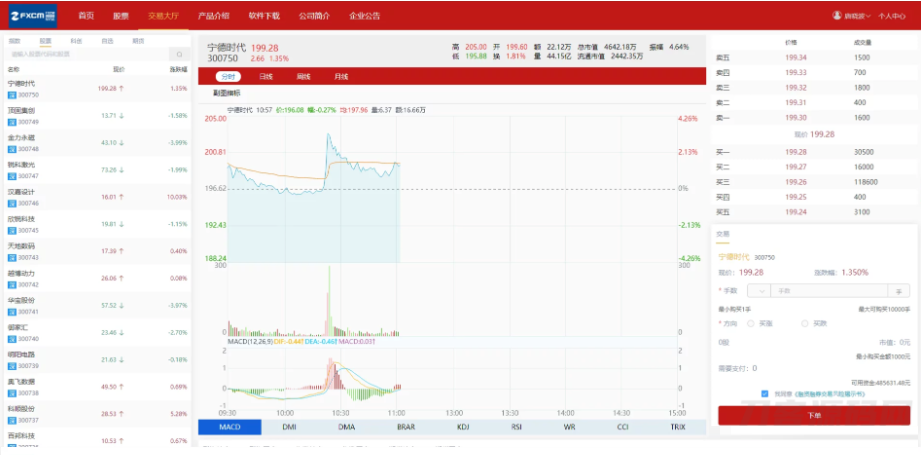Screen dimensions: 924x455
Task: Click the exchange badge beside code 300747
Action: [x=12, y=176]
